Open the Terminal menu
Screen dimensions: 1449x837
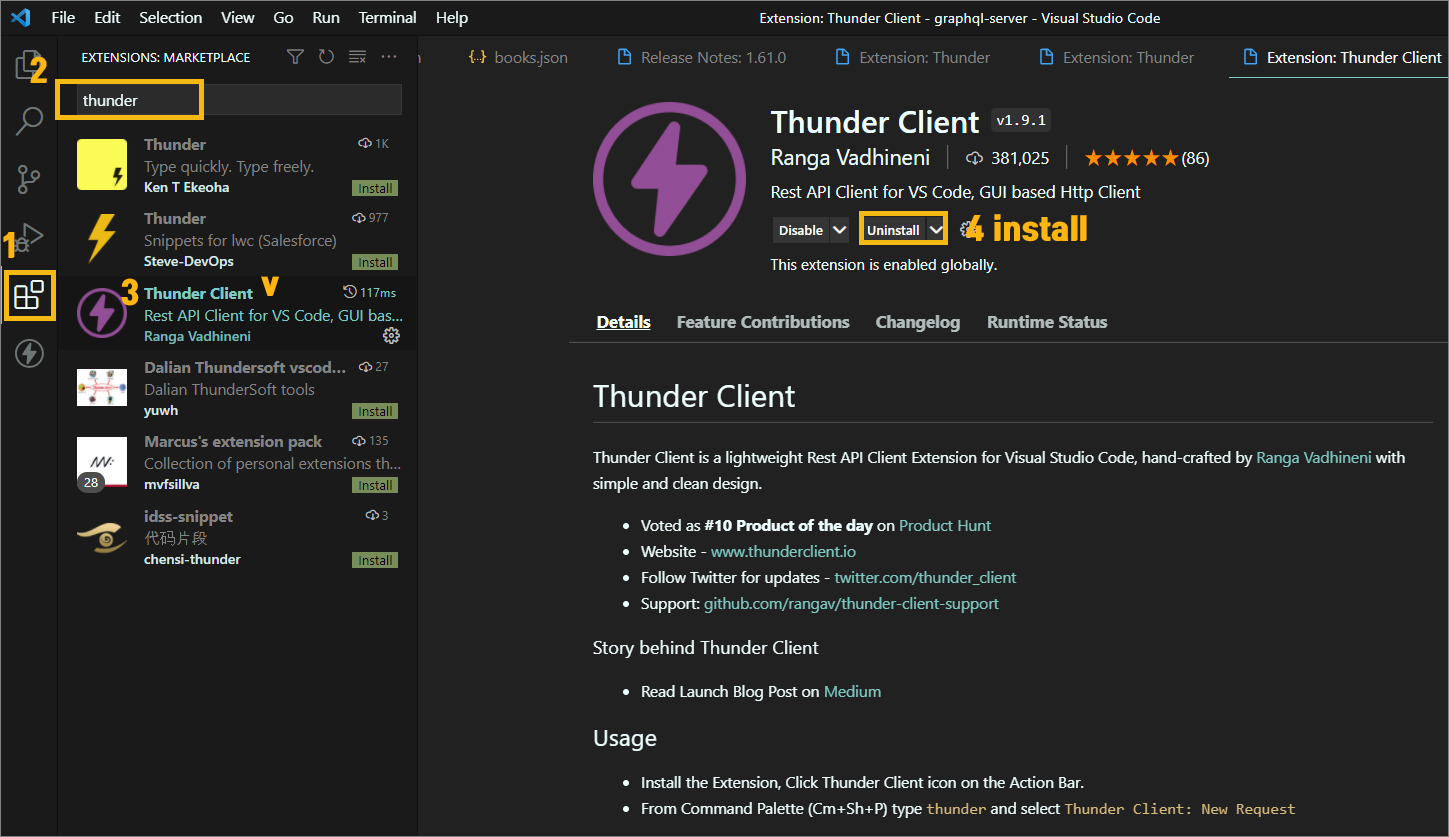[388, 17]
